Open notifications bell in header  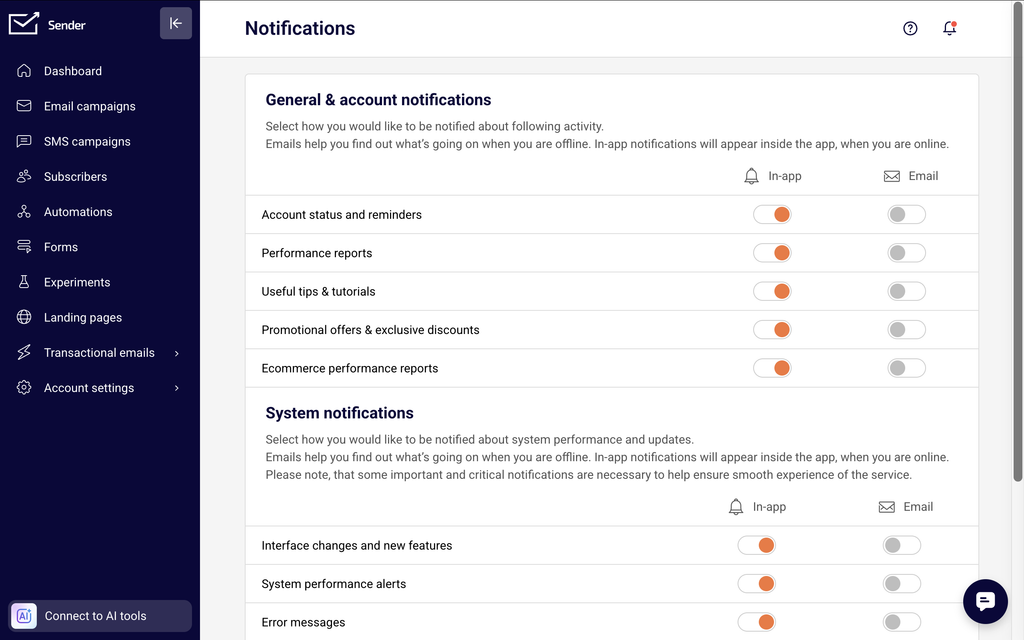pos(950,28)
